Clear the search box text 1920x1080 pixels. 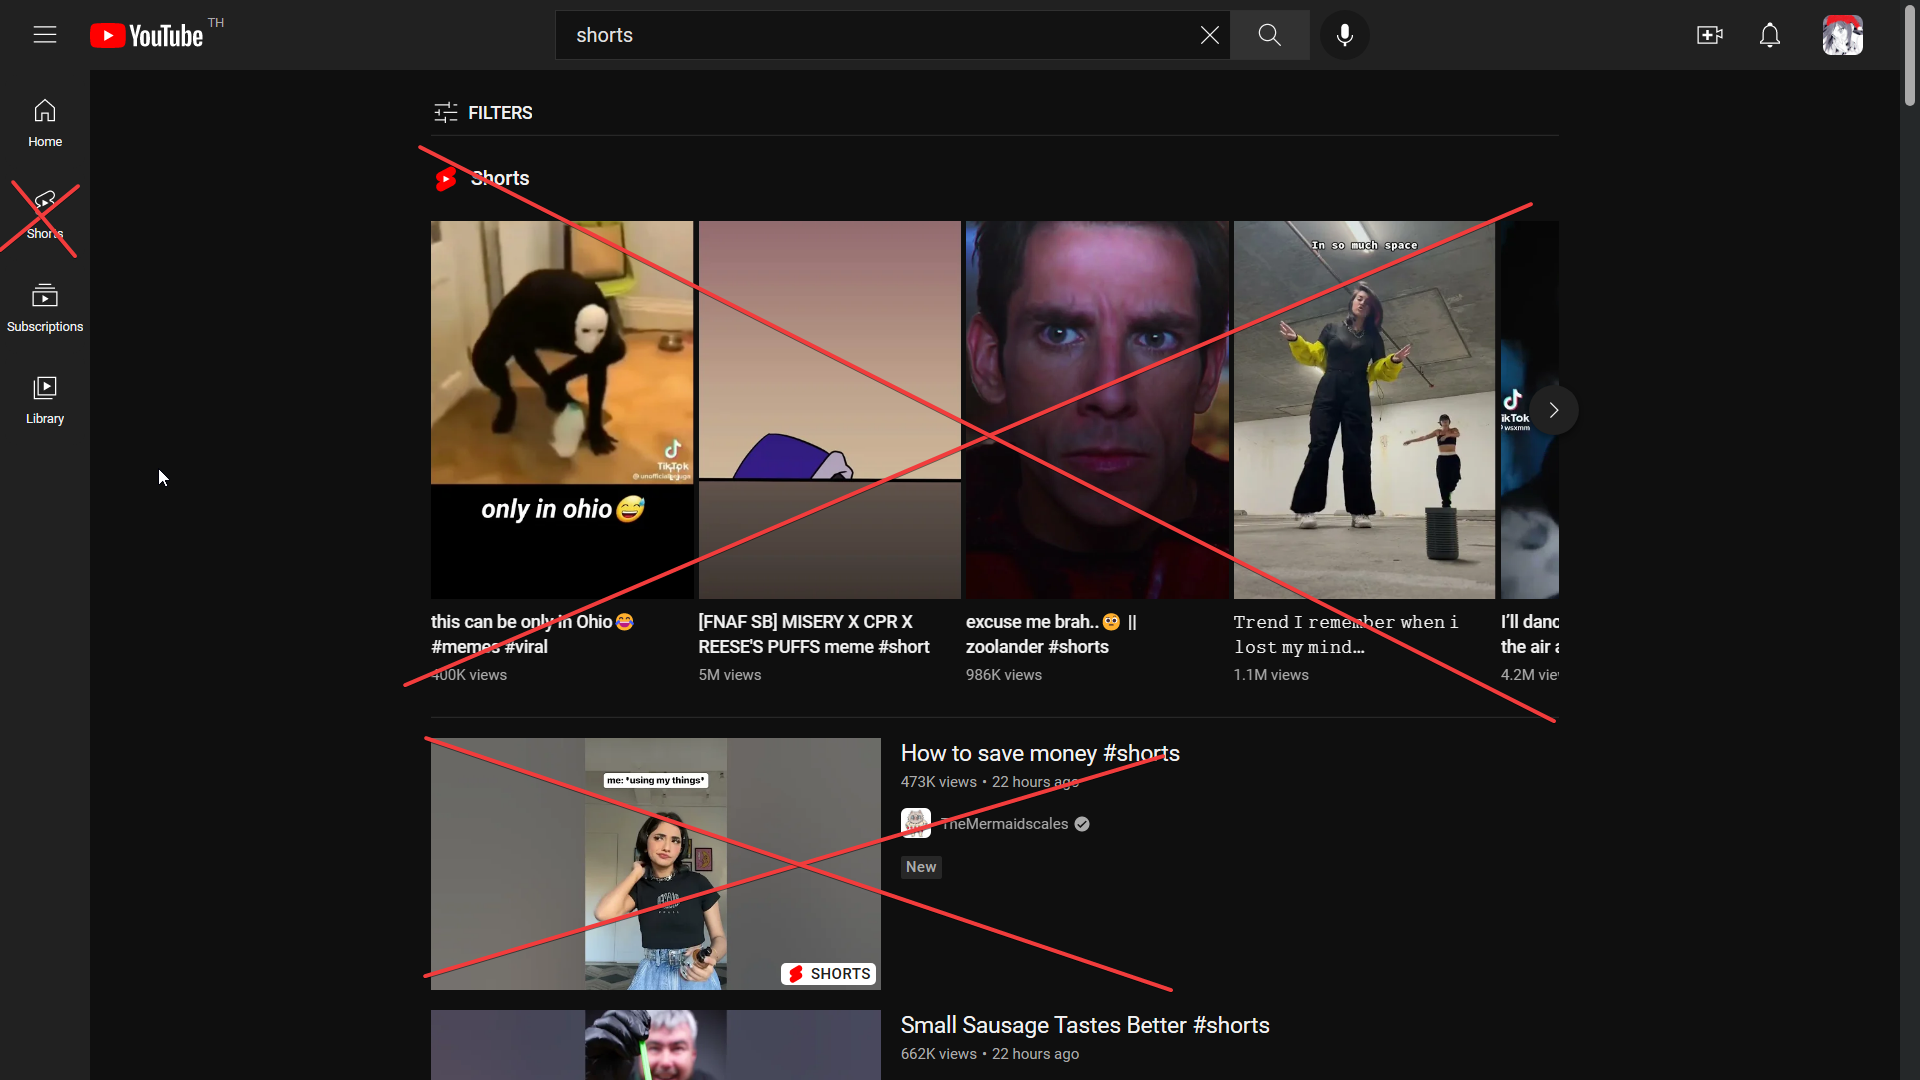1209,35
